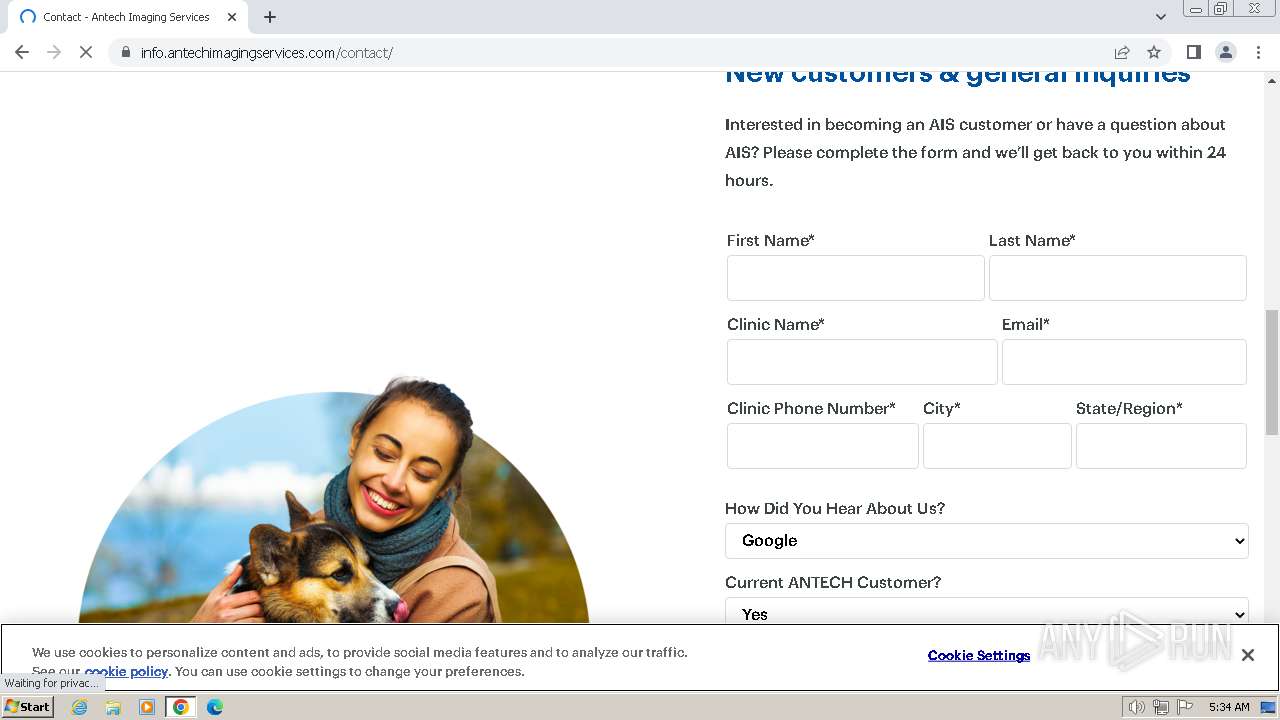The height and width of the screenshot is (720, 1280).
Task: Select the Contact - Antech Imaging Services tab
Action: pos(127,17)
